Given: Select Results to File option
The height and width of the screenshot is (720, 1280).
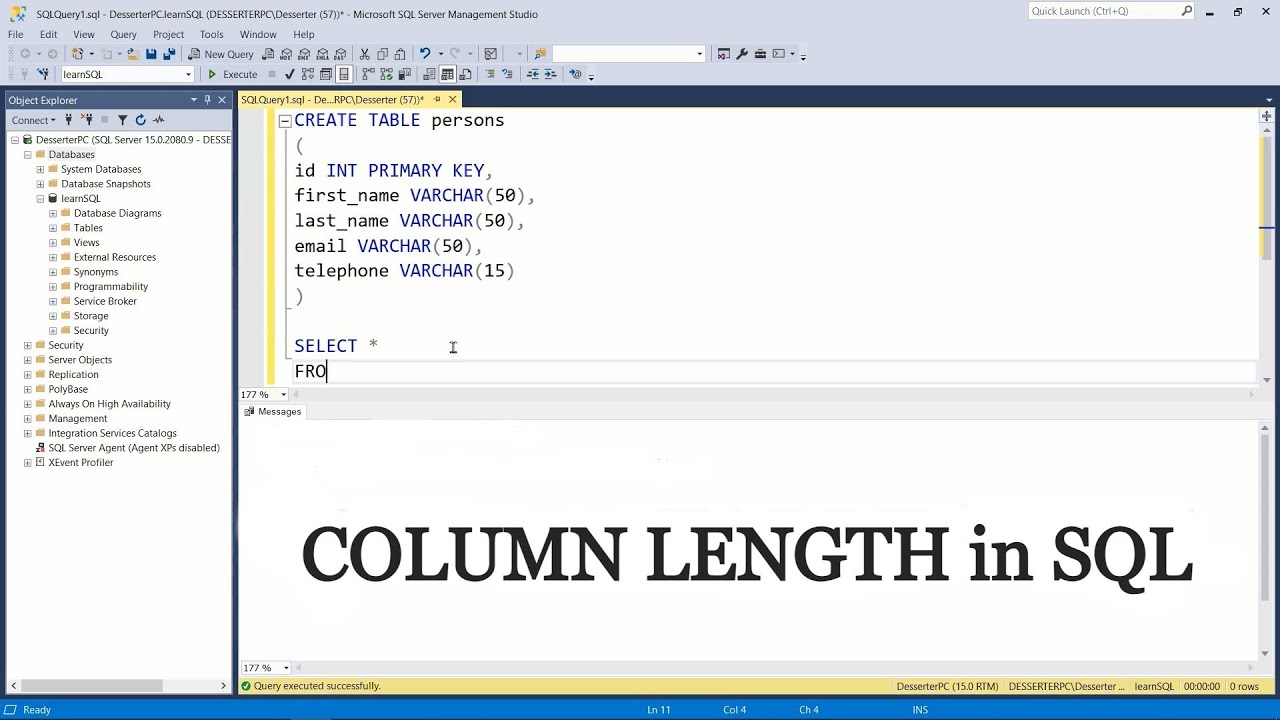Looking at the screenshot, I should pyautogui.click(x=465, y=74).
